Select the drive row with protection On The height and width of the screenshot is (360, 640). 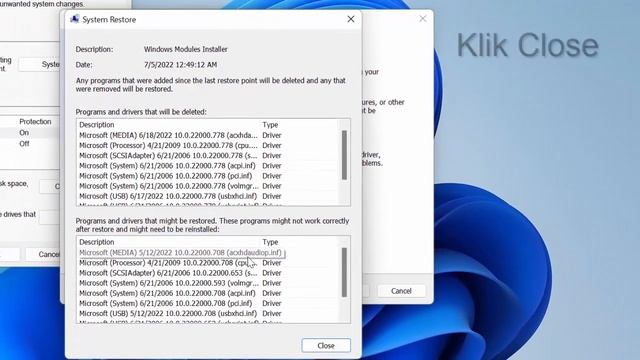(x=29, y=133)
